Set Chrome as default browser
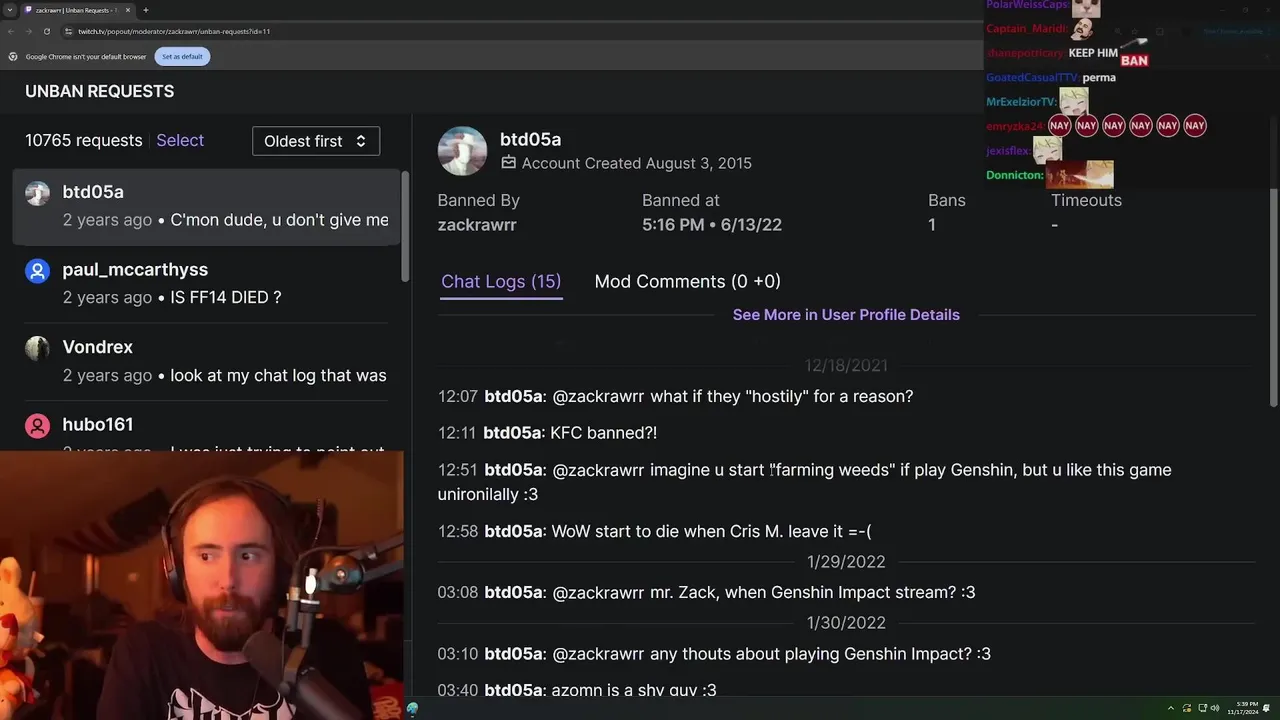1280x720 pixels. tap(182, 56)
